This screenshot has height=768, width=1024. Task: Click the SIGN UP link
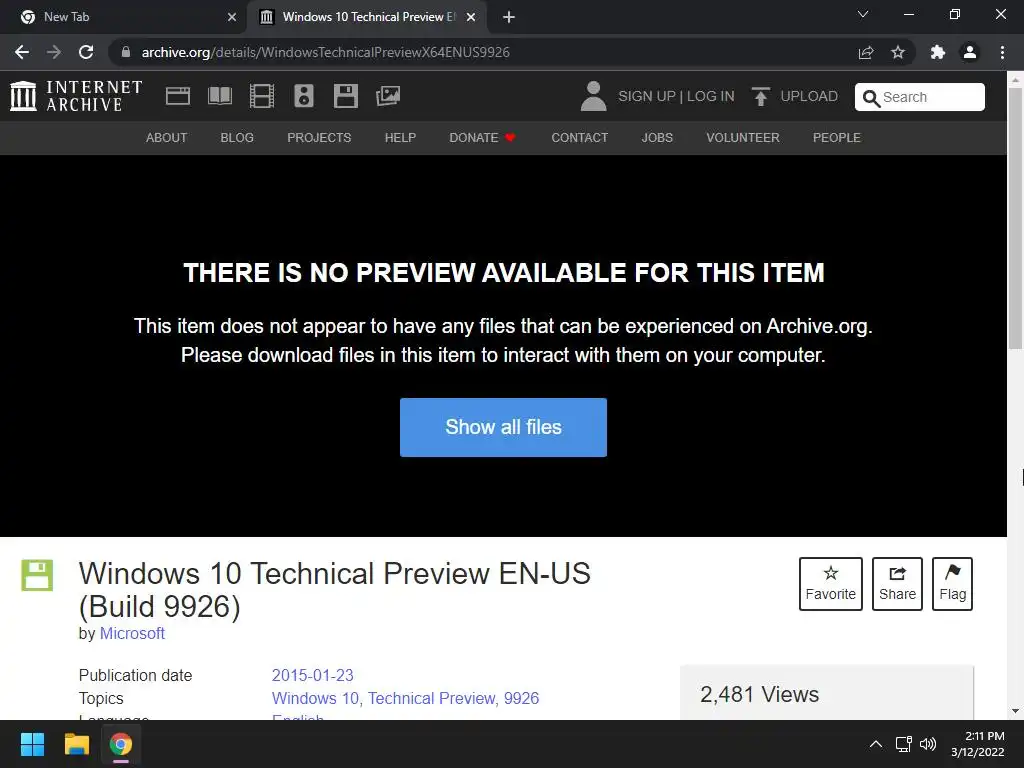coord(647,96)
